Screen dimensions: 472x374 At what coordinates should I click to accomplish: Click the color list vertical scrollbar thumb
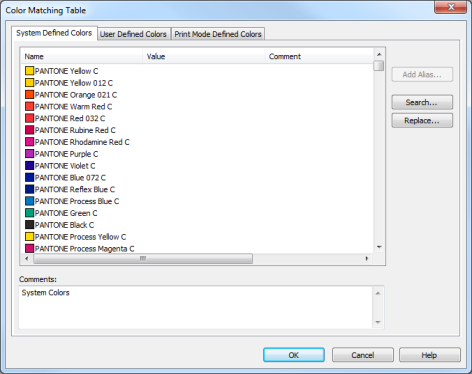coord(379,66)
